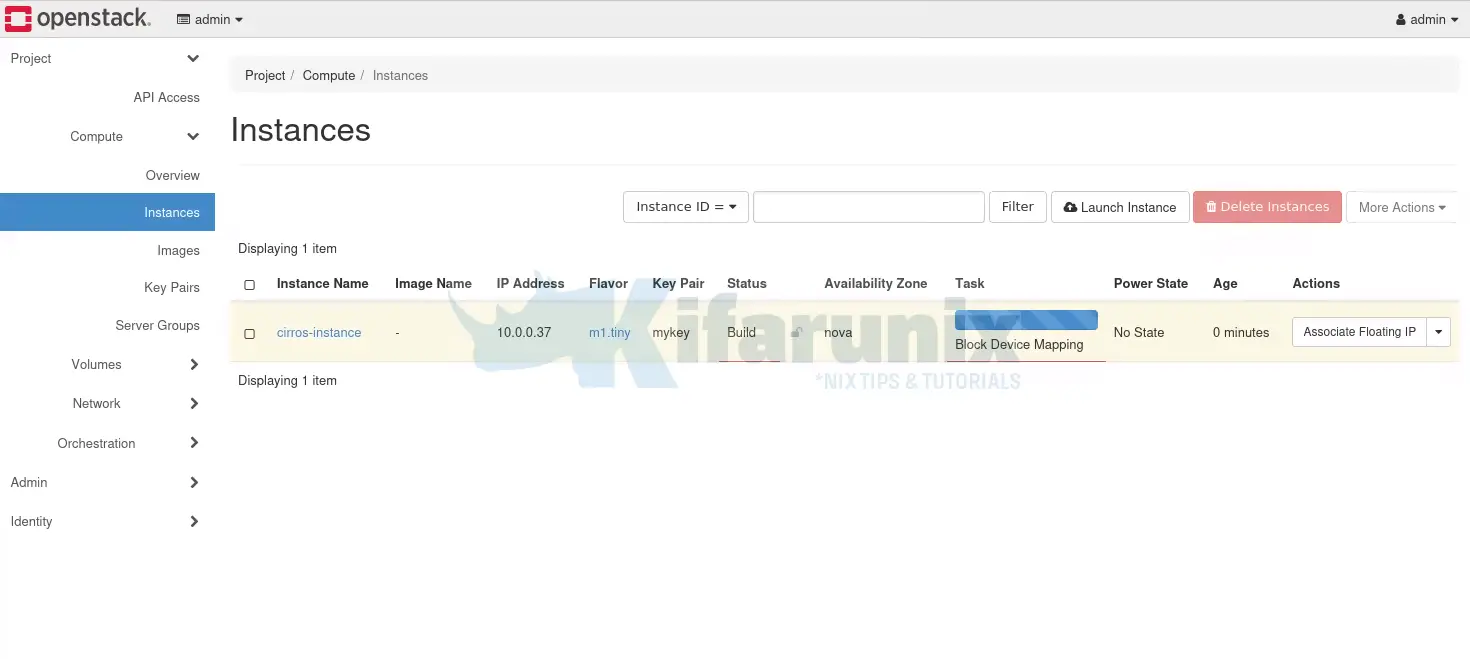Open the cirros-instance details link
This screenshot has width=1470, height=659.
(319, 332)
